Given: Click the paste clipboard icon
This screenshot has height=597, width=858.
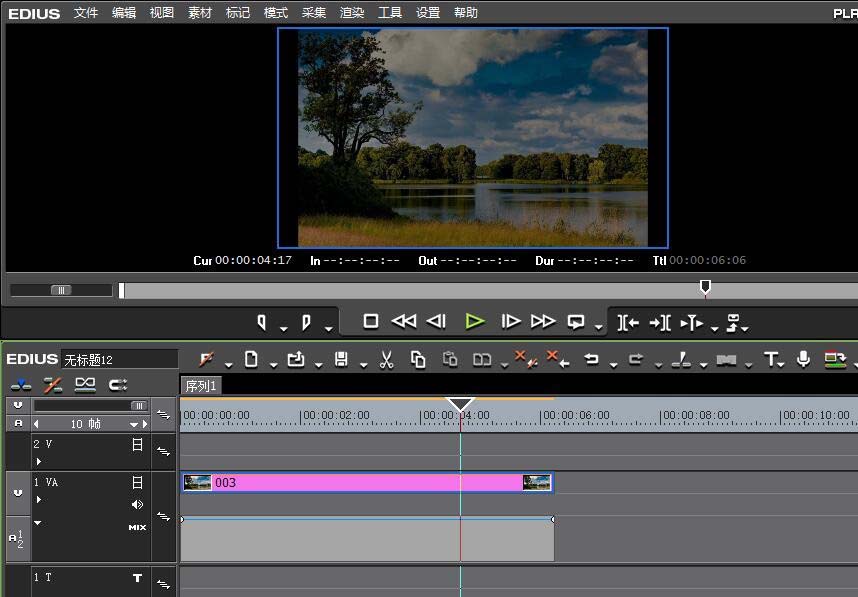Looking at the screenshot, I should click(450, 360).
